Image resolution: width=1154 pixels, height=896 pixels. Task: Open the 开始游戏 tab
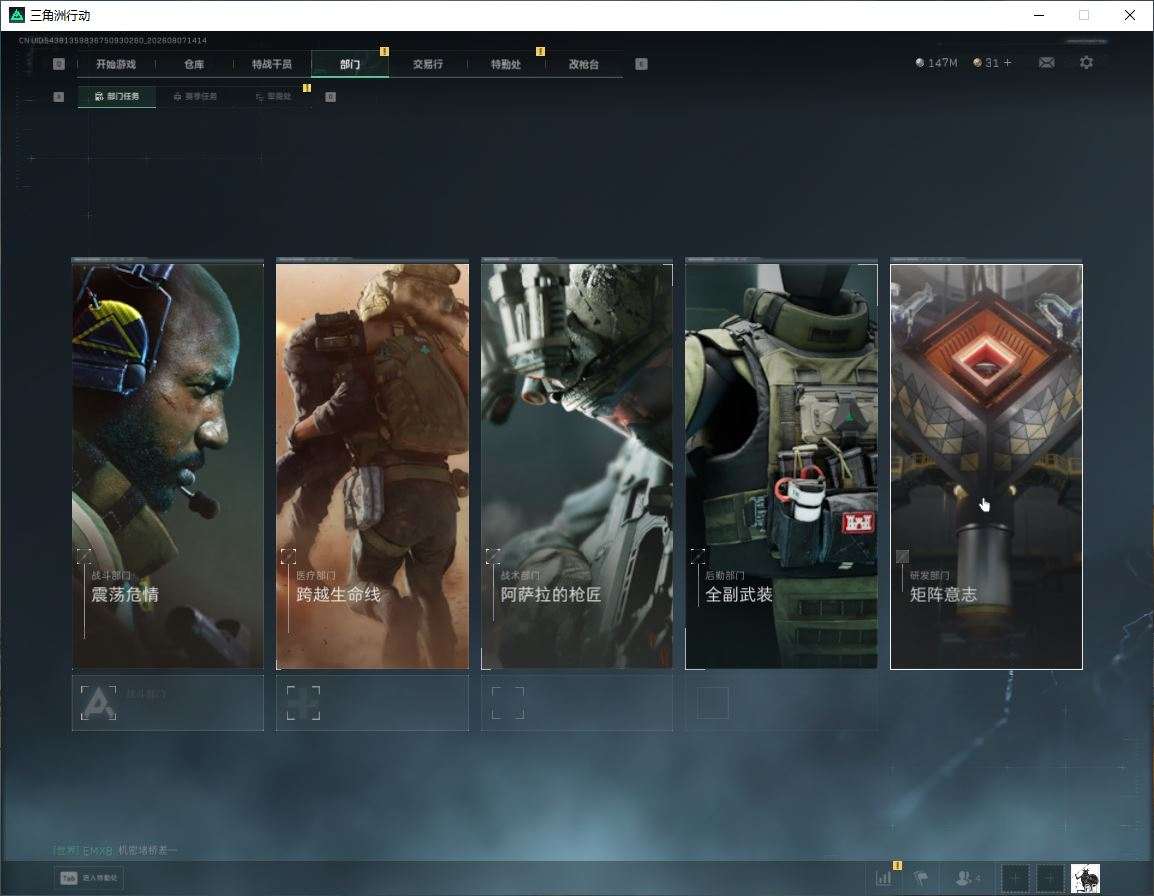pyautogui.click(x=116, y=64)
